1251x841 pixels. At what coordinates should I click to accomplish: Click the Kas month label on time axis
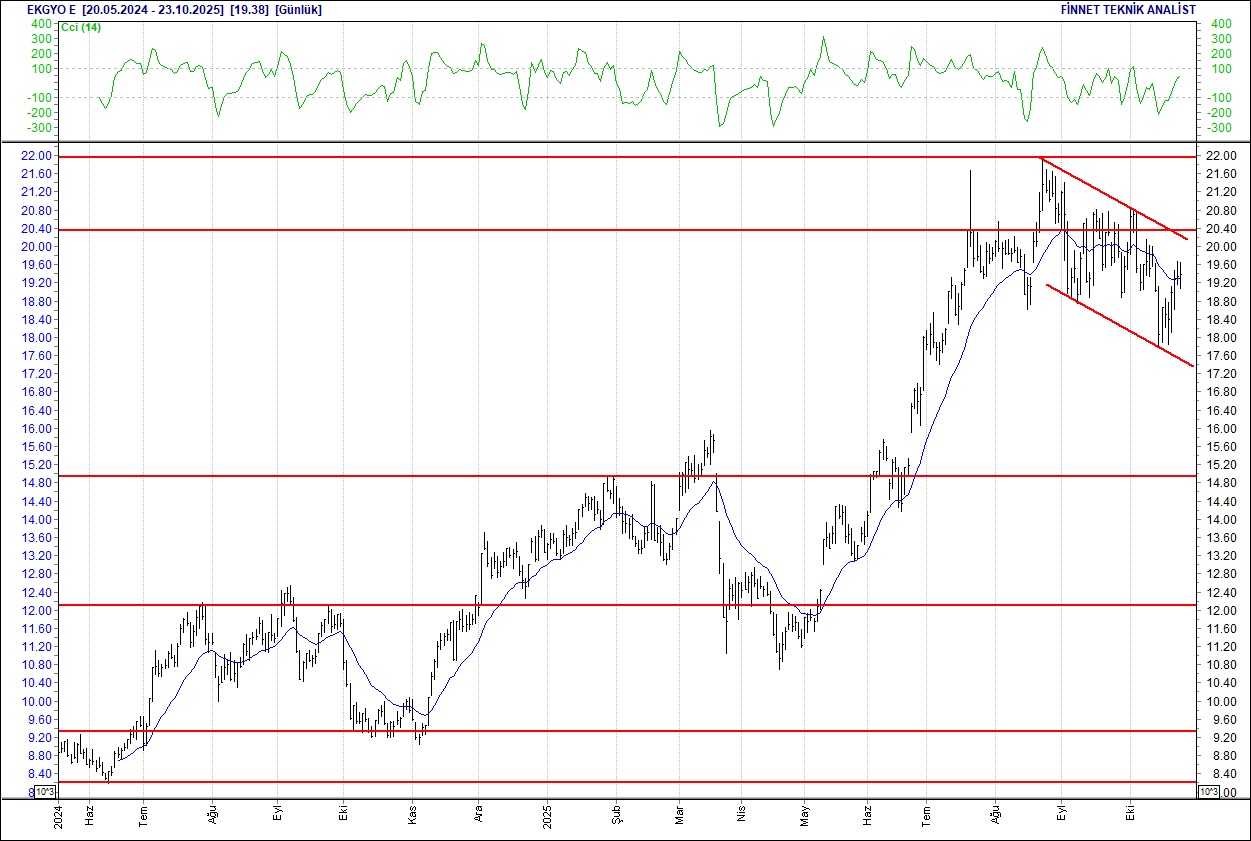[x=413, y=816]
